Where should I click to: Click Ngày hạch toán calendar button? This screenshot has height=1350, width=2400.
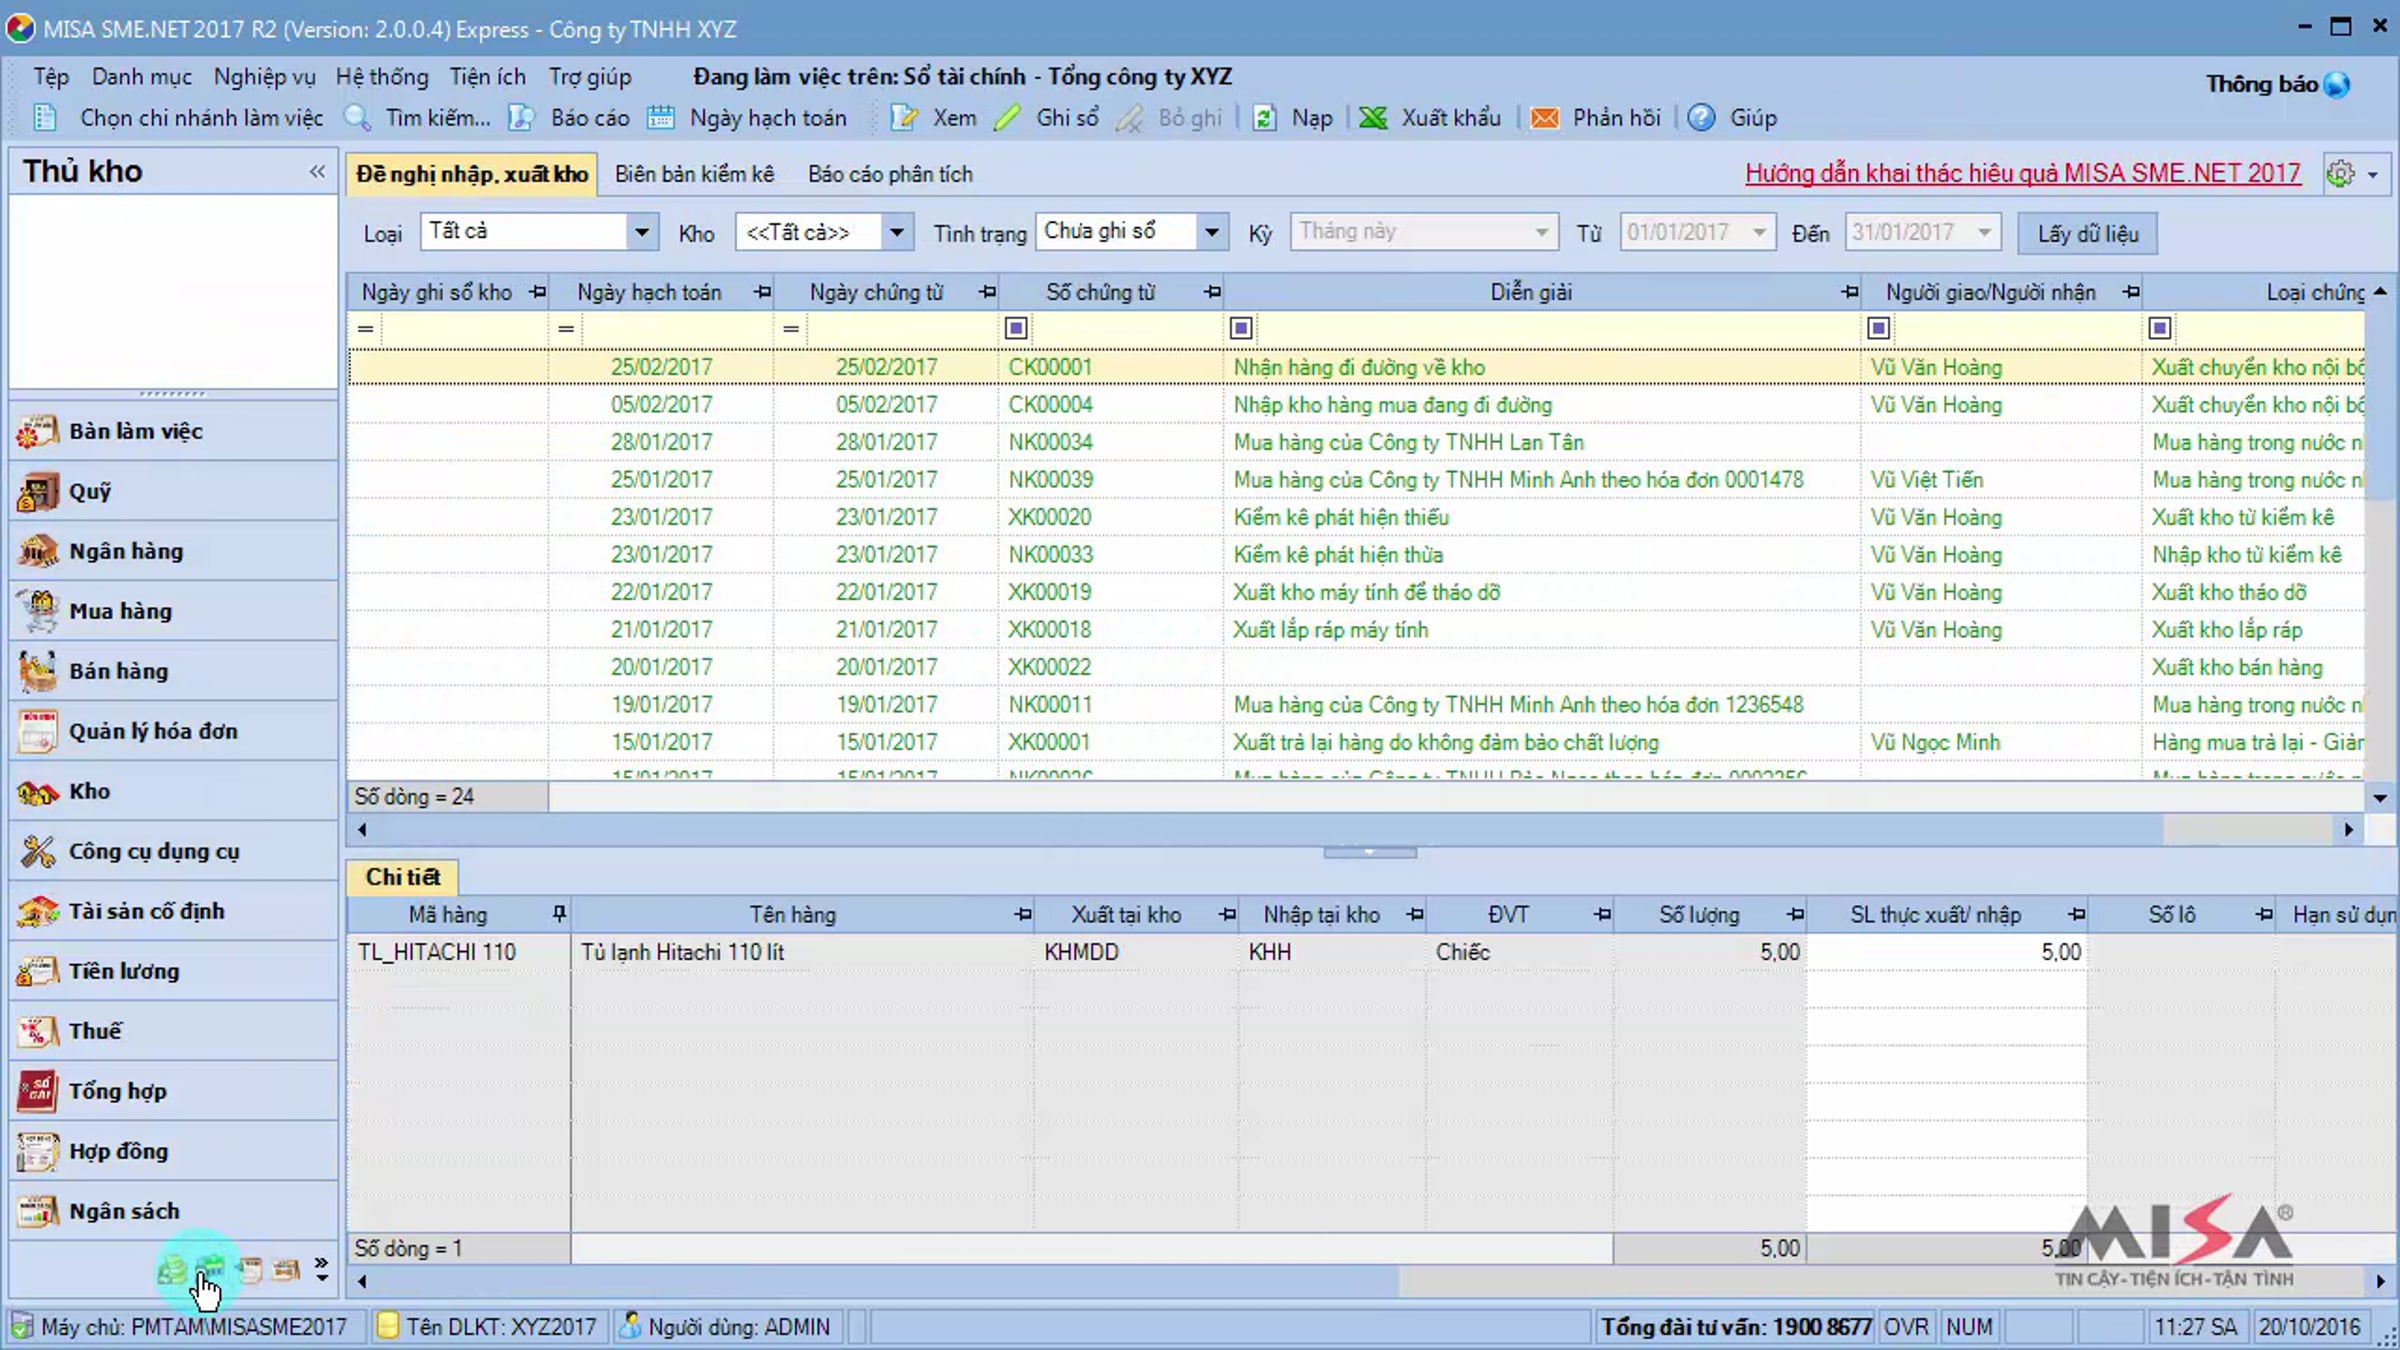click(747, 118)
